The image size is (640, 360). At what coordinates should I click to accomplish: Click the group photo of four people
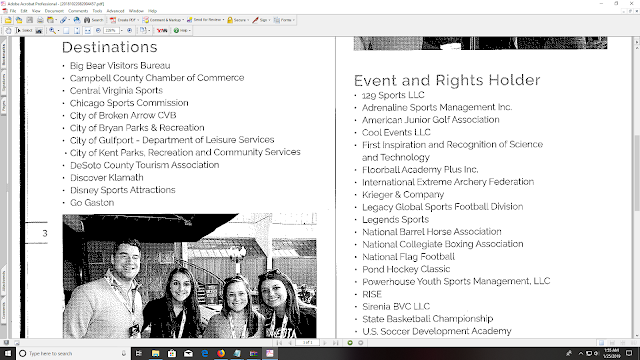tap(189, 276)
